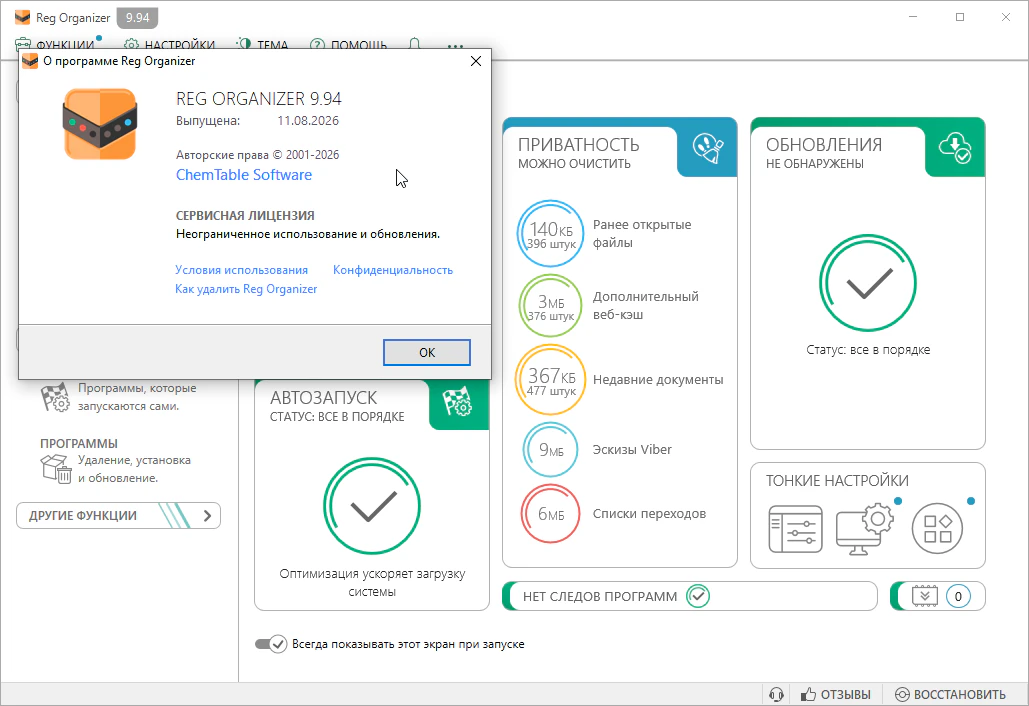Click the 9.94 version badge
Viewport: 1029px width, 706px height.
pyautogui.click(x=138, y=18)
